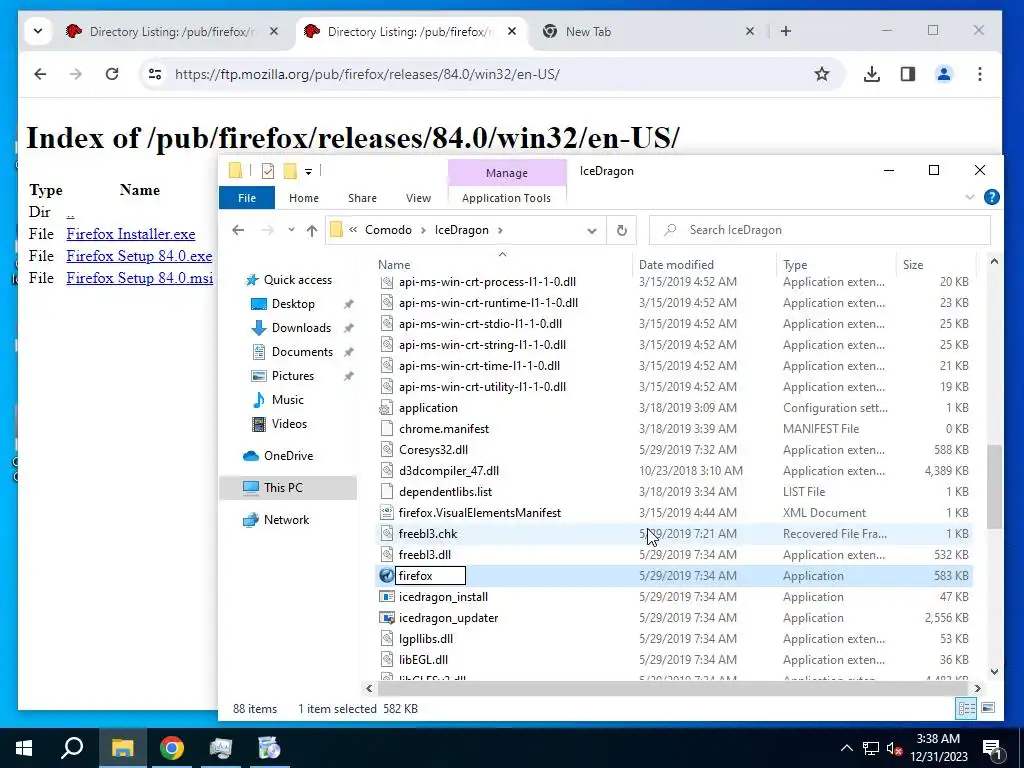Image resolution: width=1024 pixels, height=768 pixels.
Task: Close the New Tab tab
Action: pyautogui.click(x=750, y=31)
